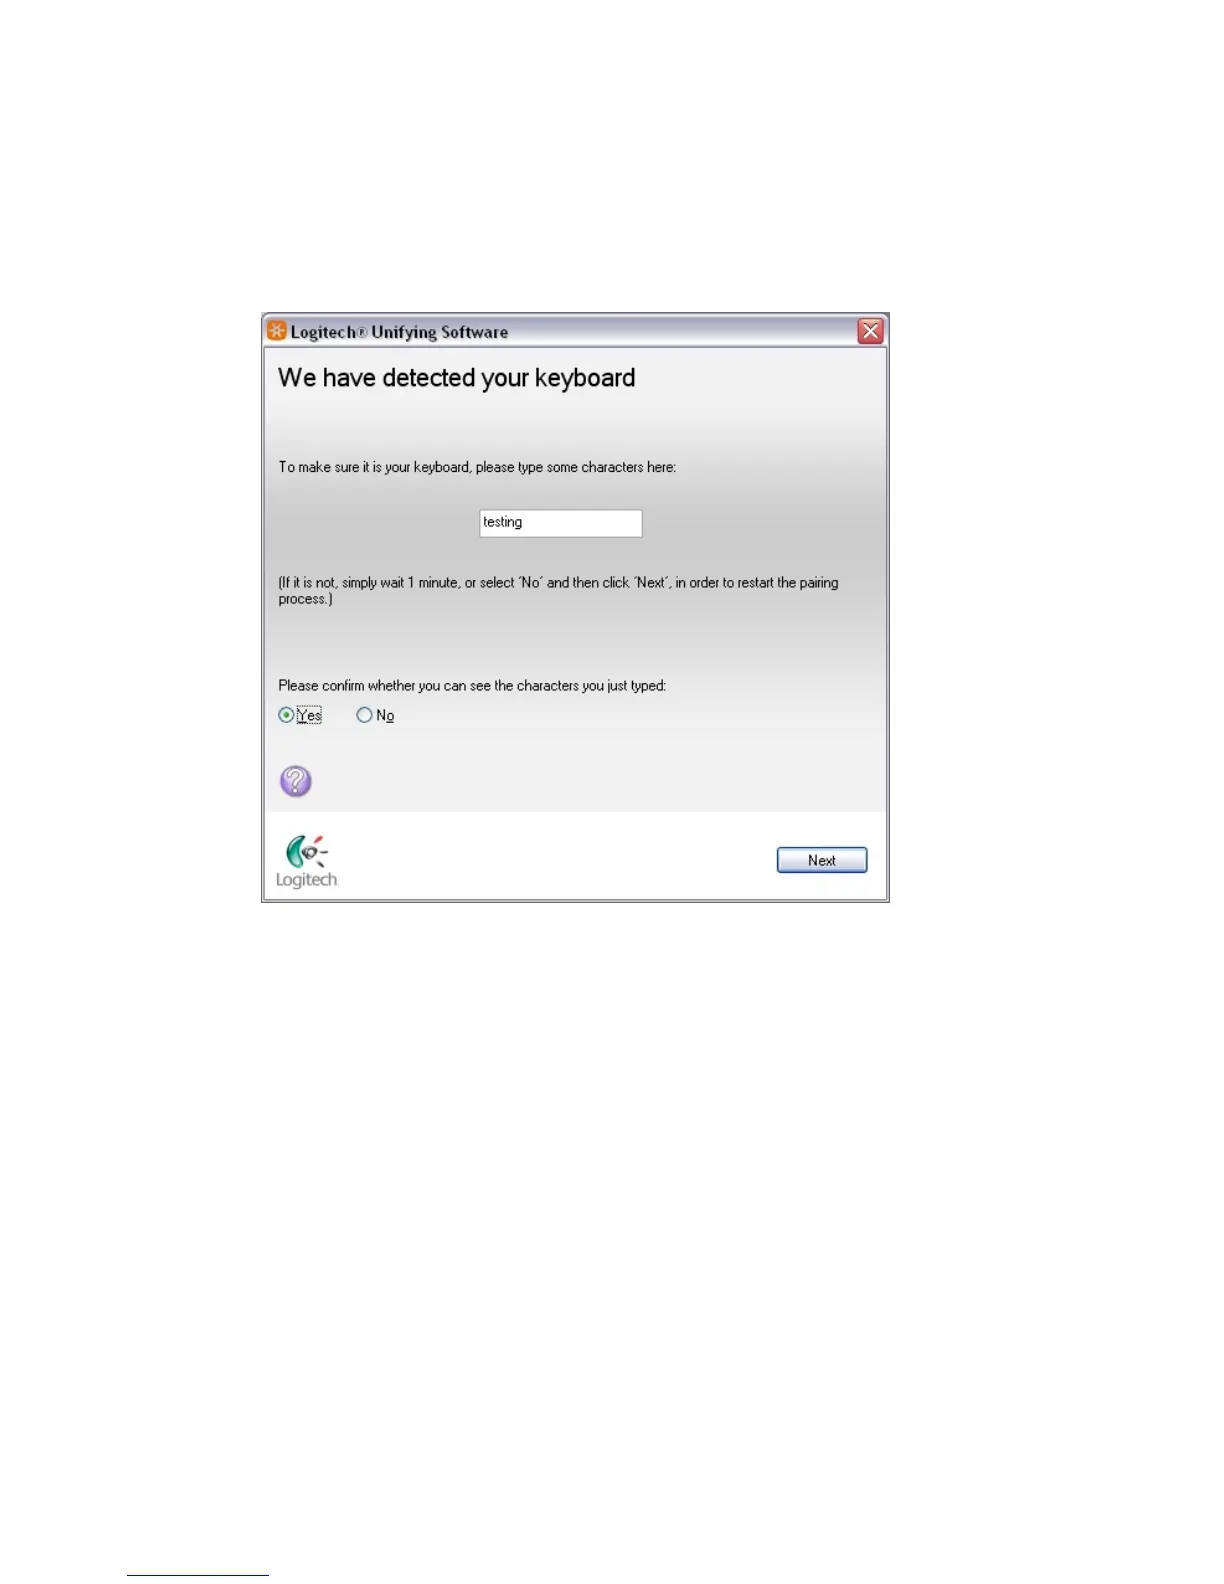Close the Logitech Unifying Software dialog
Viewport: 1224px width, 1584px height.
tap(870, 331)
